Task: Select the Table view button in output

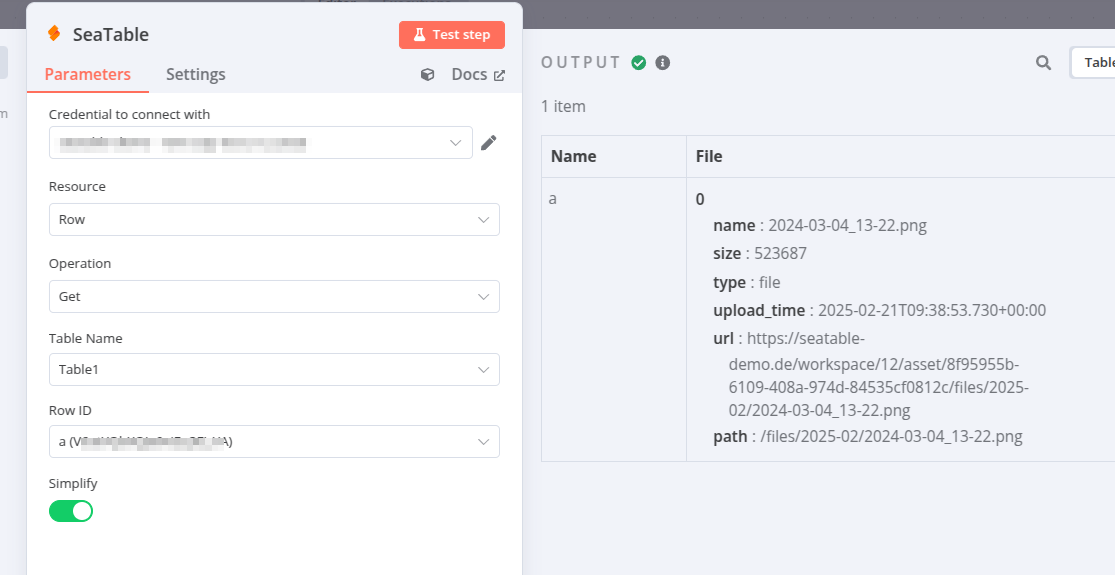Action: tap(1094, 63)
